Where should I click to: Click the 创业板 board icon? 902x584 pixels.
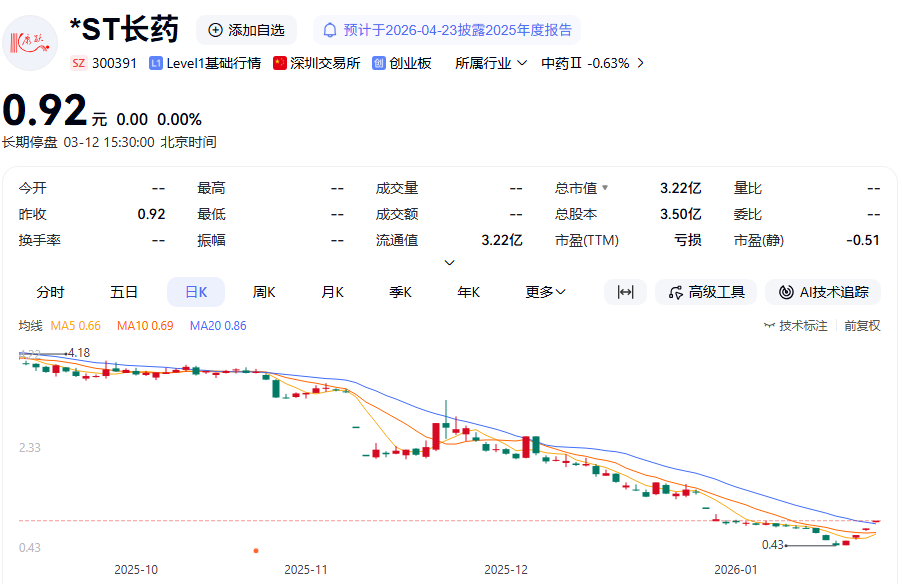[379, 63]
